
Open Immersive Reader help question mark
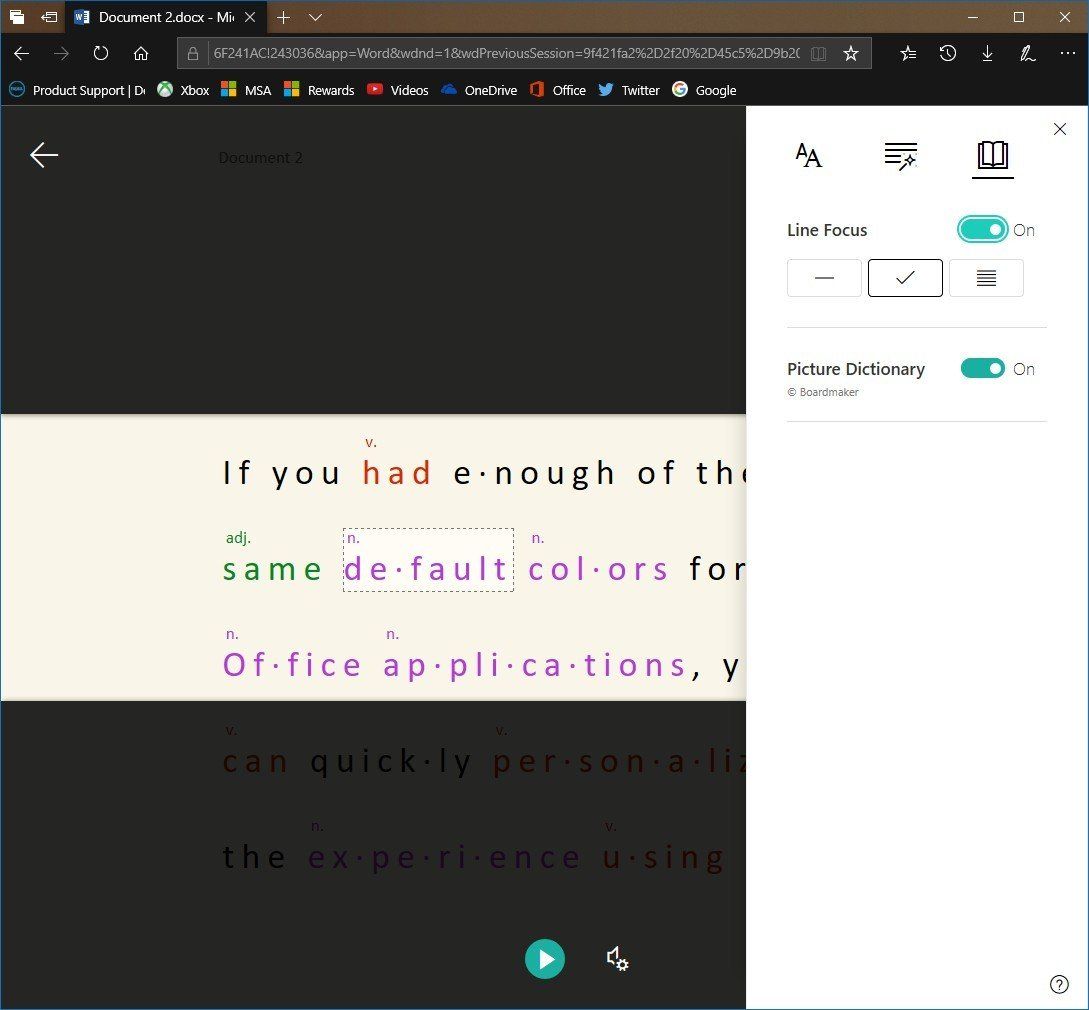coord(1059,984)
